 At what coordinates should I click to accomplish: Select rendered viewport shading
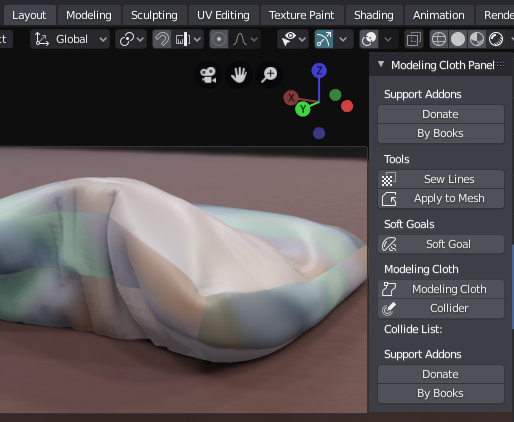496,39
